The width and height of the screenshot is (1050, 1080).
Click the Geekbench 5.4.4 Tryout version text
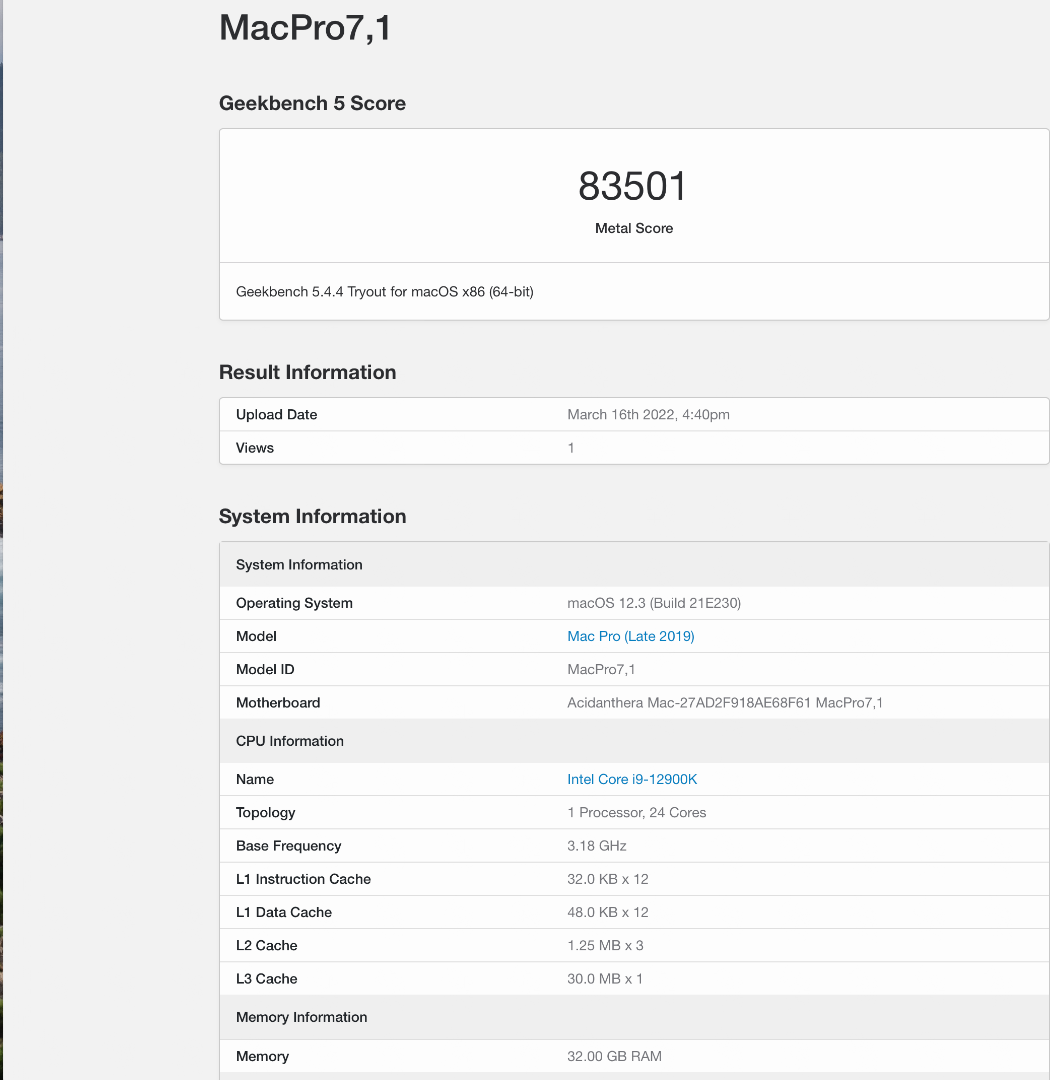384,292
